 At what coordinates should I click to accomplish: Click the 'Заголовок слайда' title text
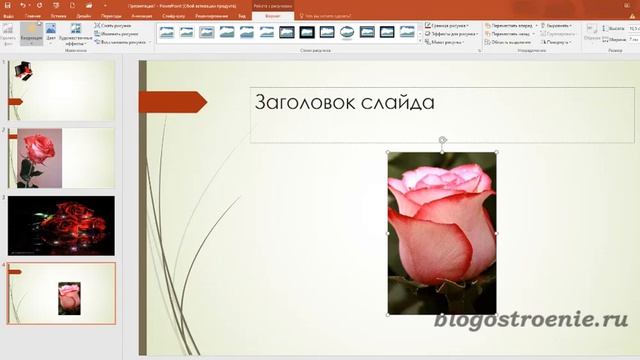(344, 102)
